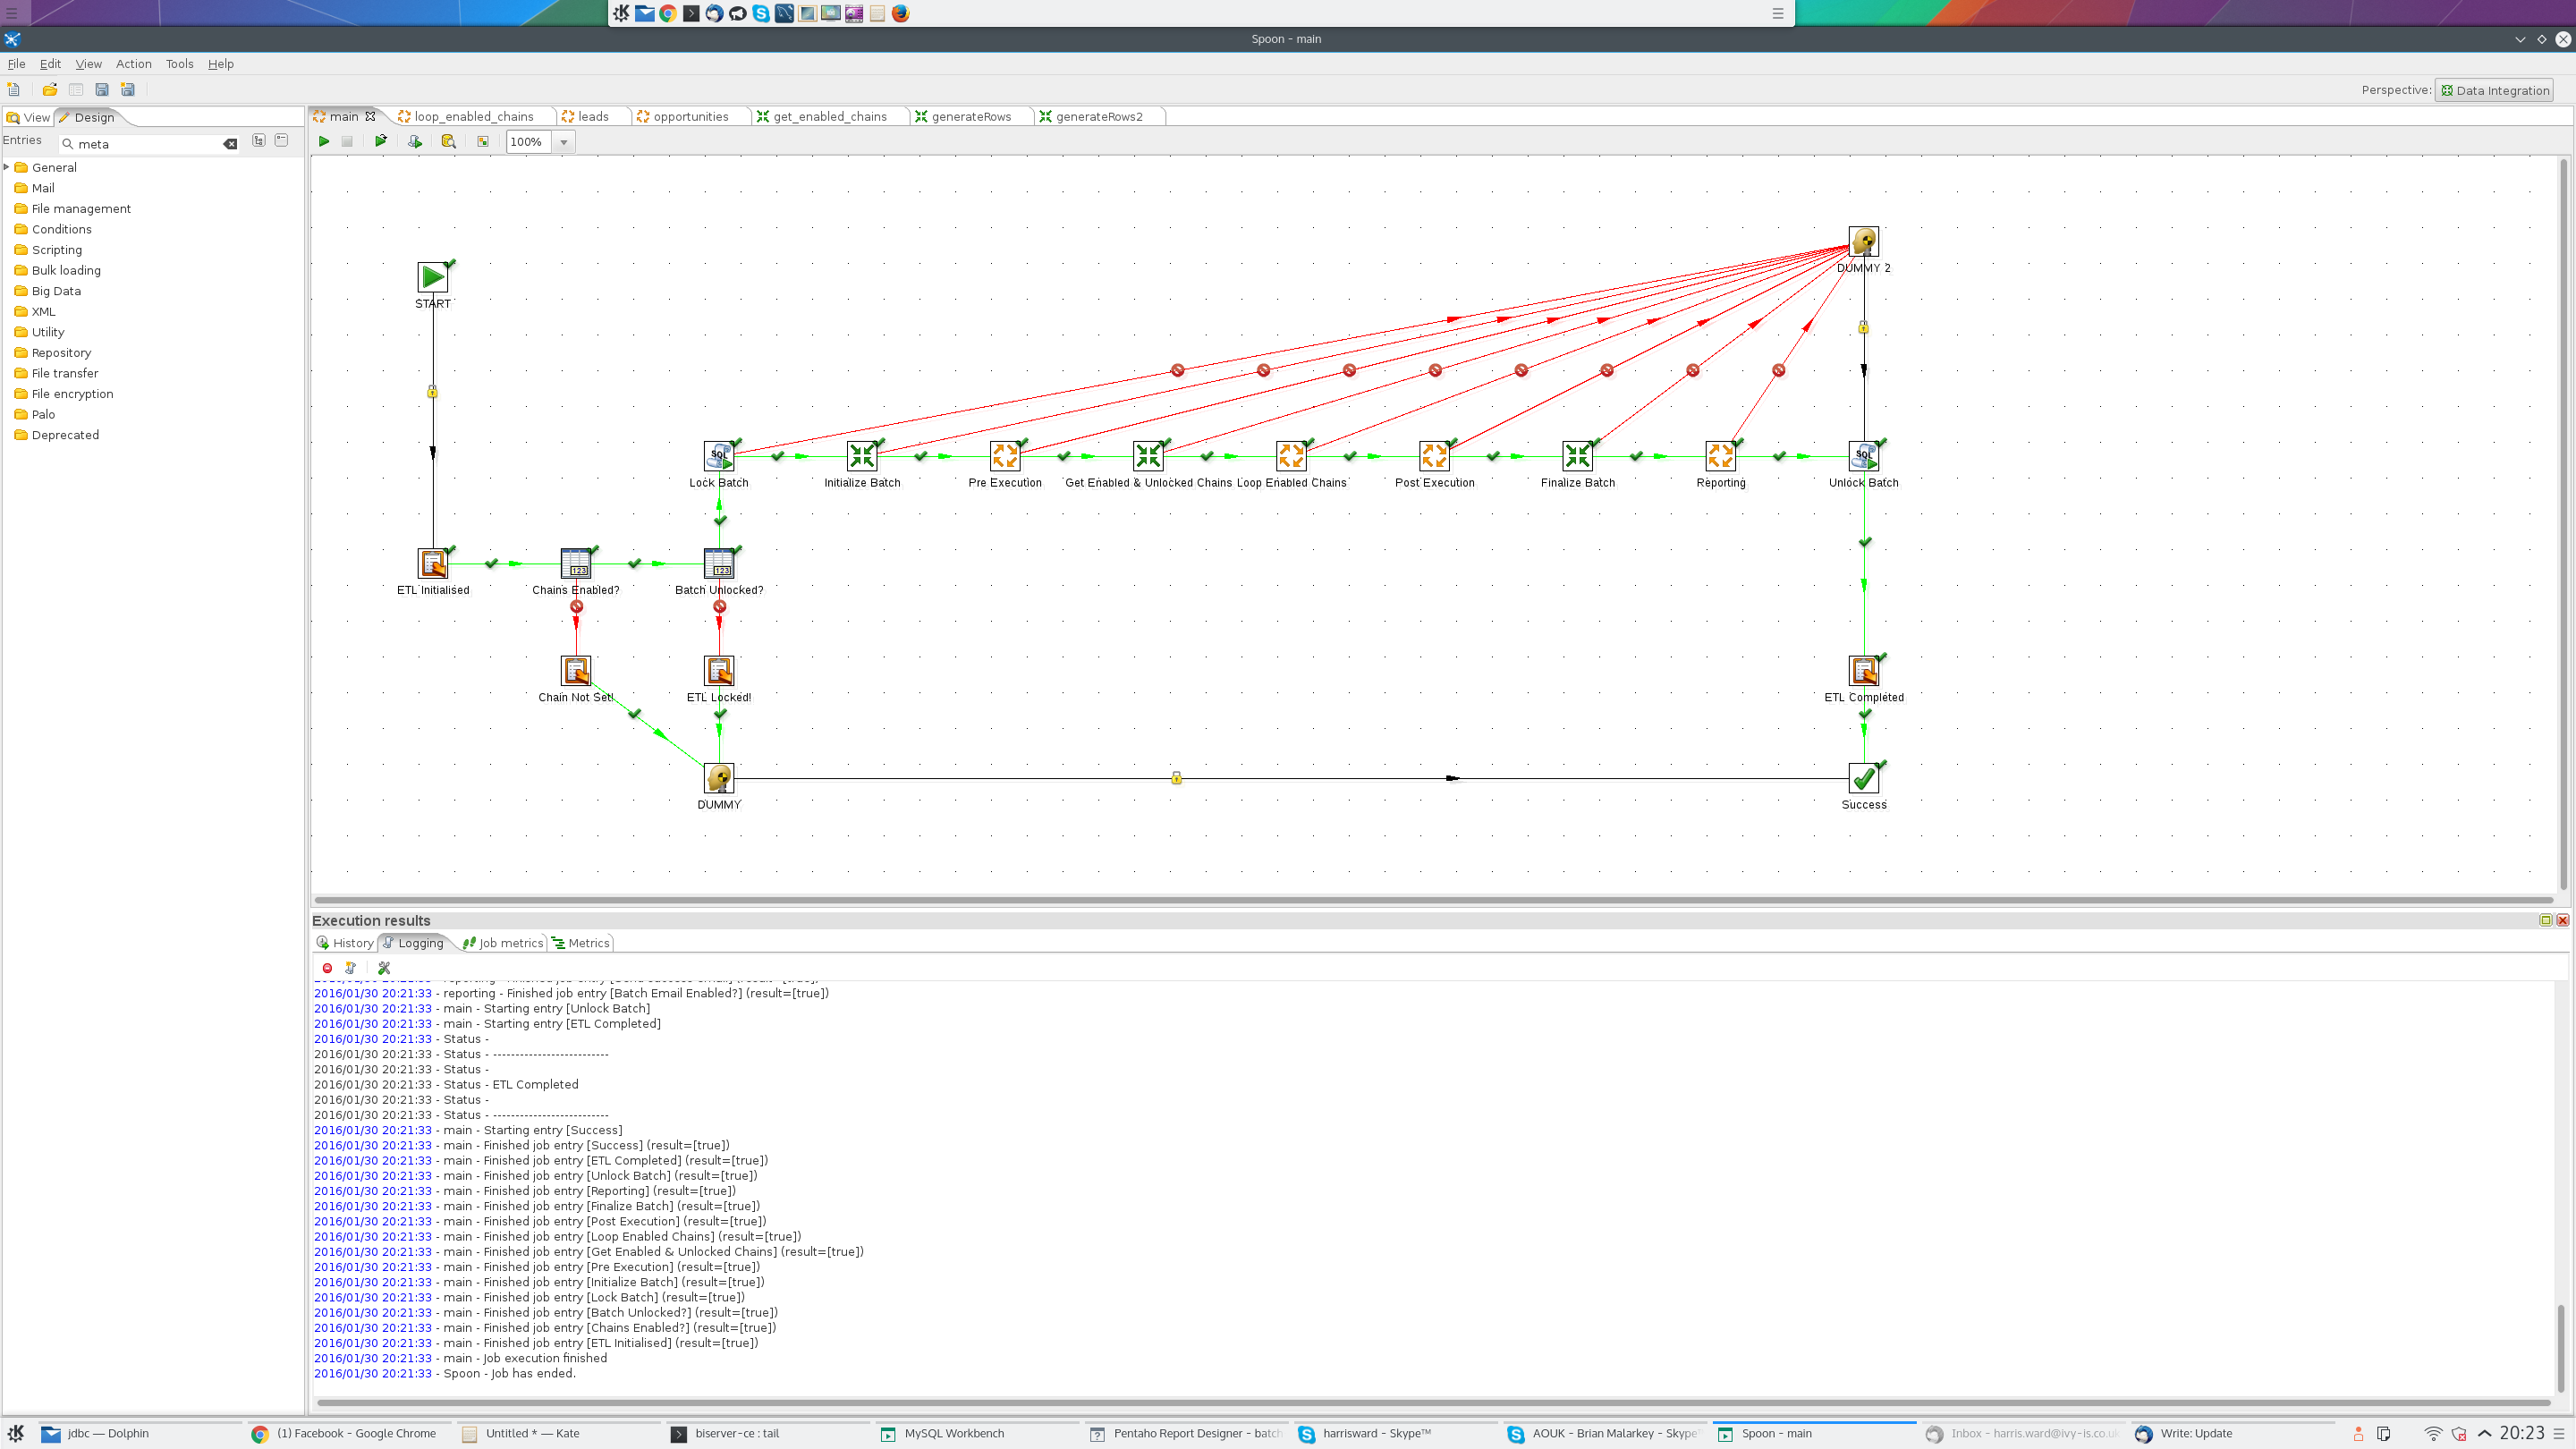The image size is (2576, 1449).
Task: Select the ETL Initialised log entry
Action: pyautogui.click(x=433, y=563)
